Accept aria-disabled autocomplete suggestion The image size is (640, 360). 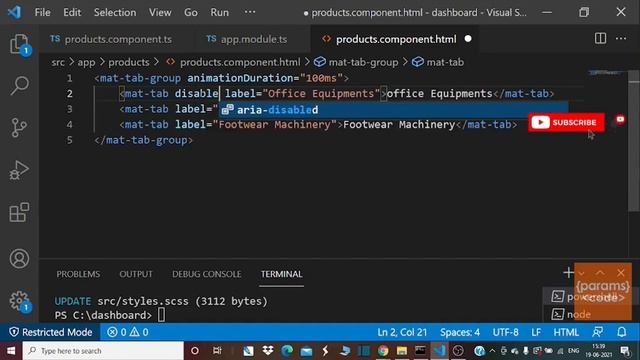coord(393,109)
